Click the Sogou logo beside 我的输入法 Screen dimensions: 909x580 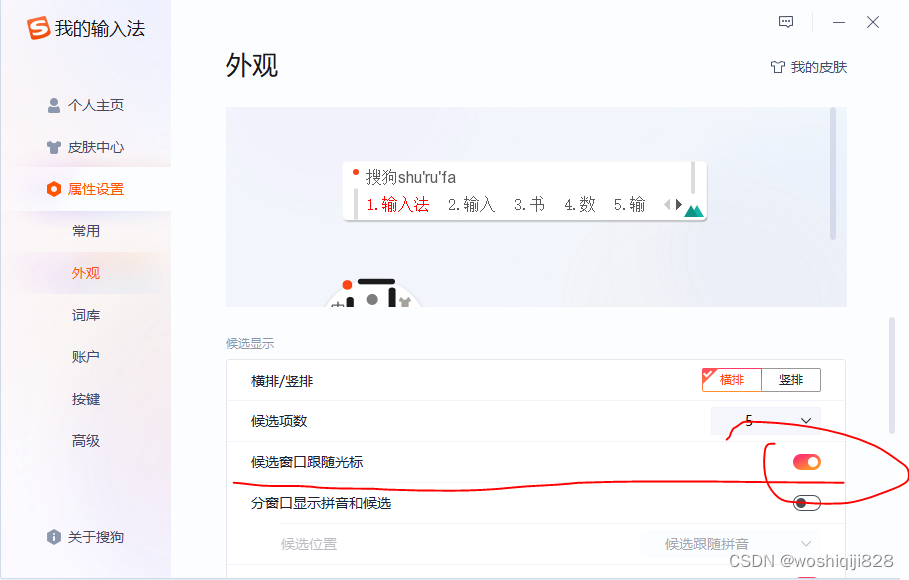pos(38,28)
